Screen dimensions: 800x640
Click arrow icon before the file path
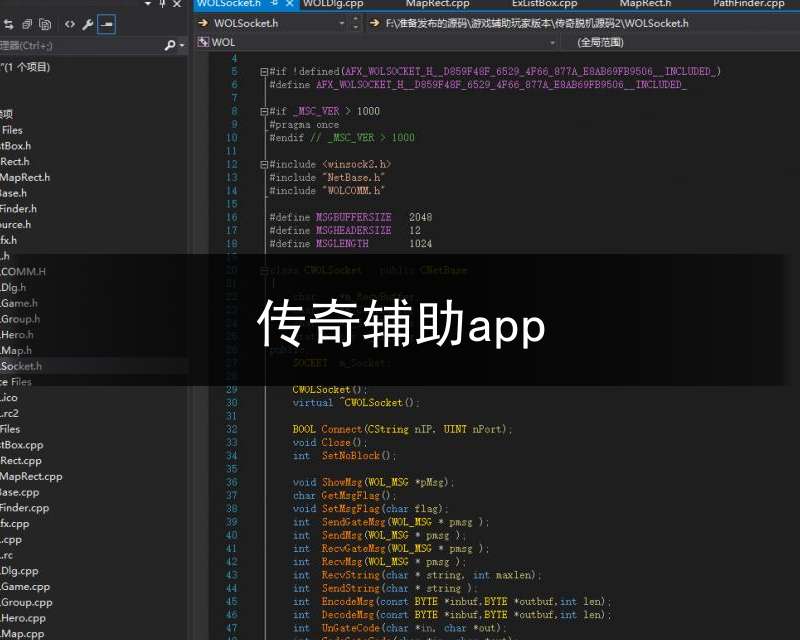tap(374, 23)
